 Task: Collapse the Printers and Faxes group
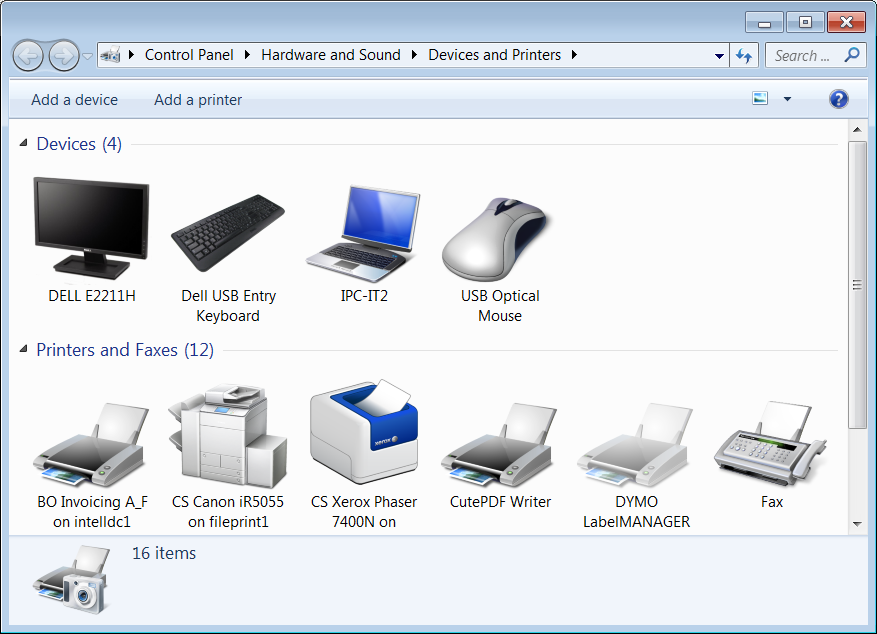(x=24, y=351)
